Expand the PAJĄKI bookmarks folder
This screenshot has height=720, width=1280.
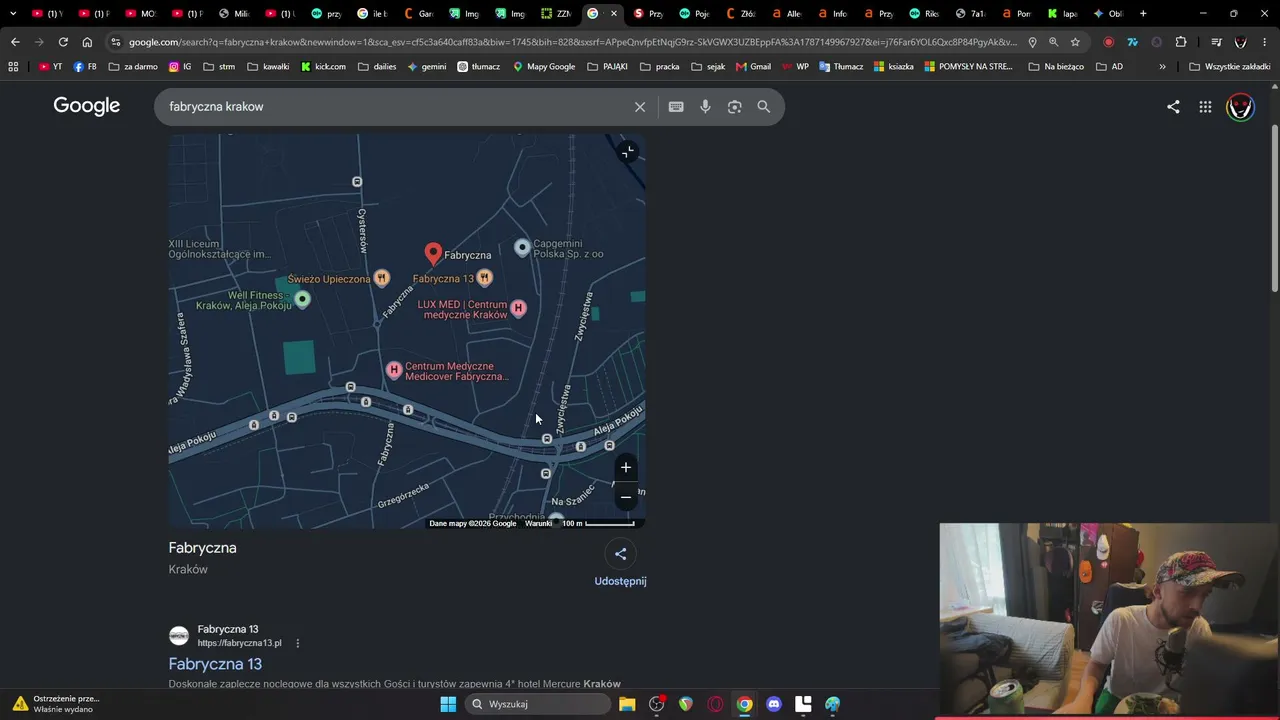(x=608, y=67)
